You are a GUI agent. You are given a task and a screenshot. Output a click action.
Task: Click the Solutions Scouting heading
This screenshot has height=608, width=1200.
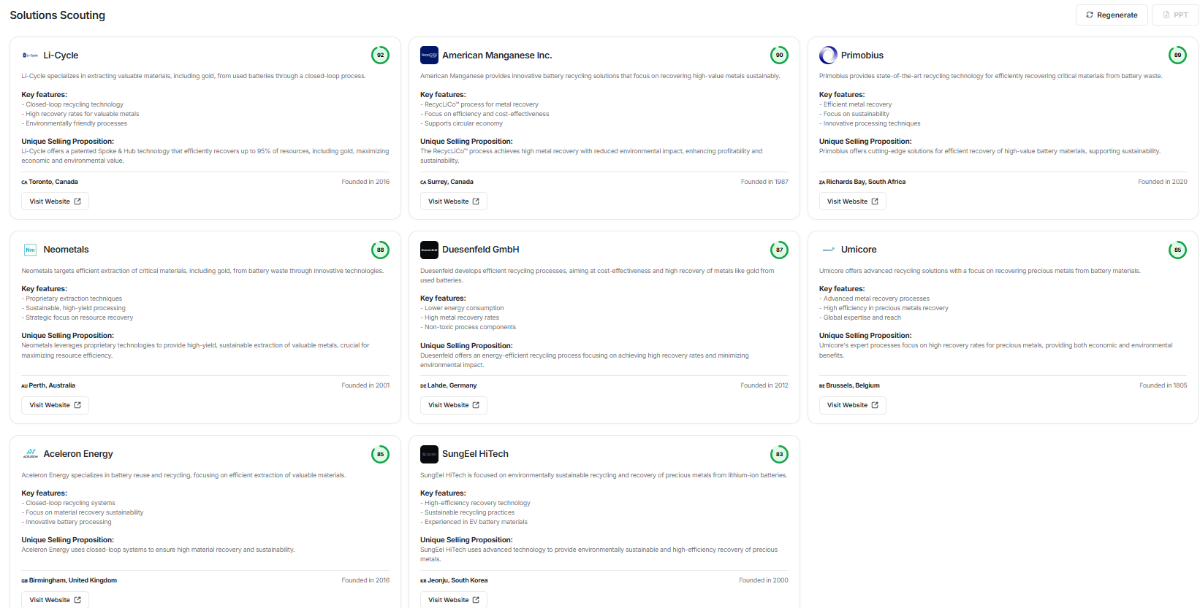coord(57,15)
